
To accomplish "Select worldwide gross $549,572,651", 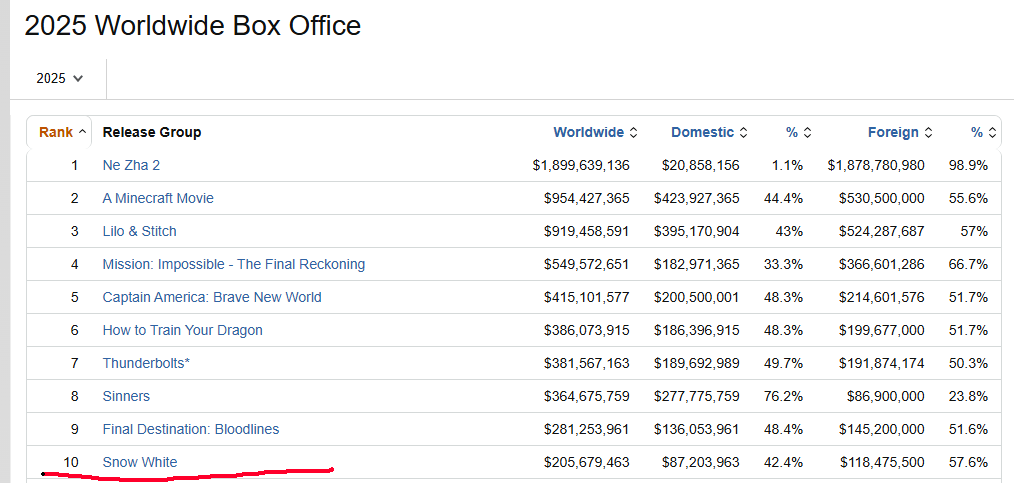I will click(587, 264).
